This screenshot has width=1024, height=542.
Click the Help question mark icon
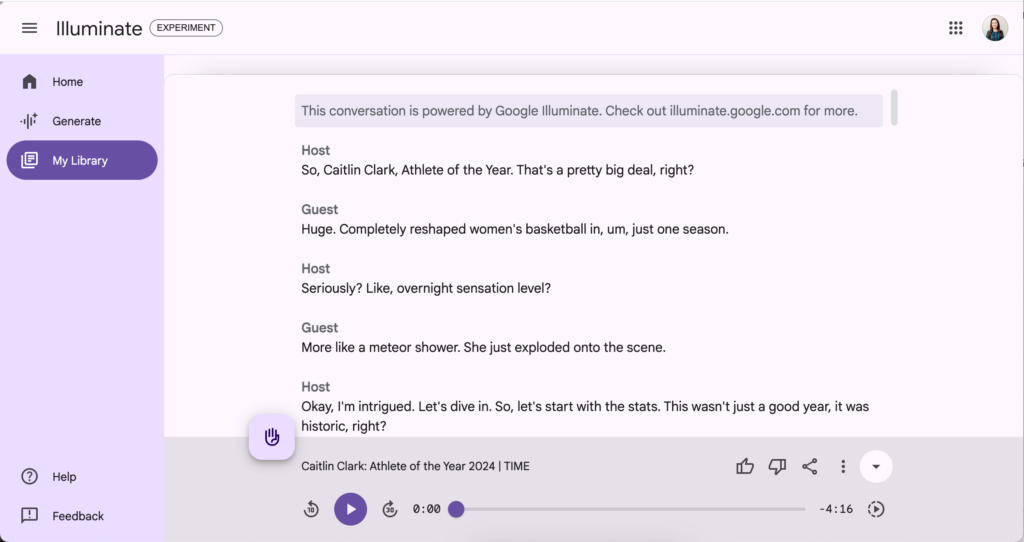pyautogui.click(x=29, y=477)
